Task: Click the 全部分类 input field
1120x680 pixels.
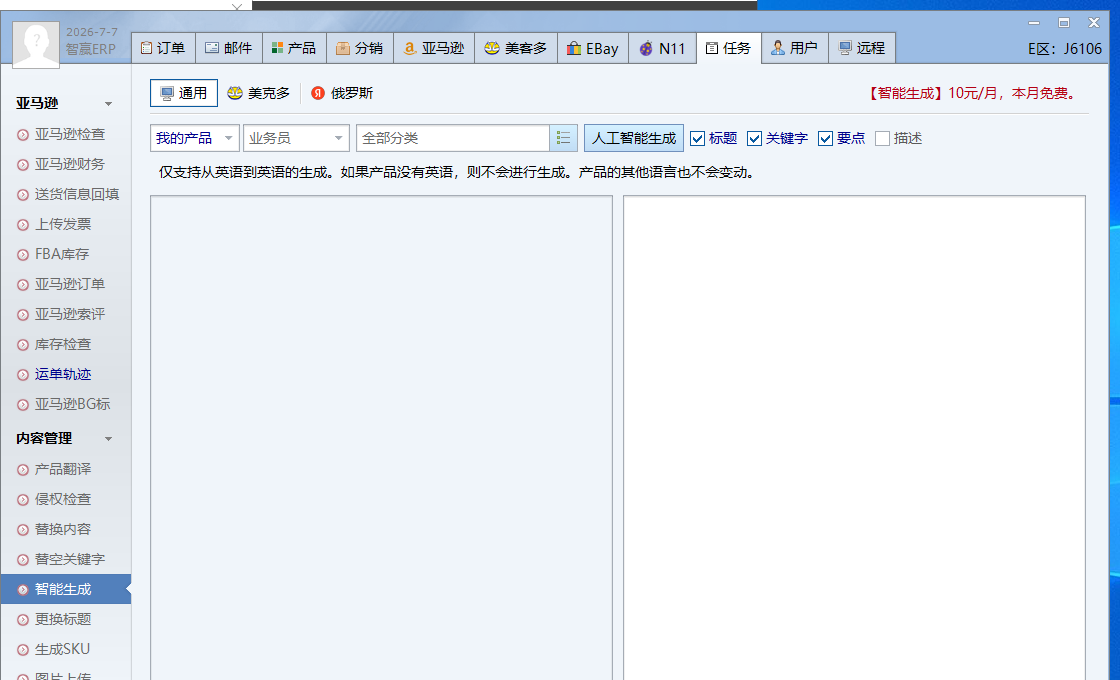Action: (453, 138)
